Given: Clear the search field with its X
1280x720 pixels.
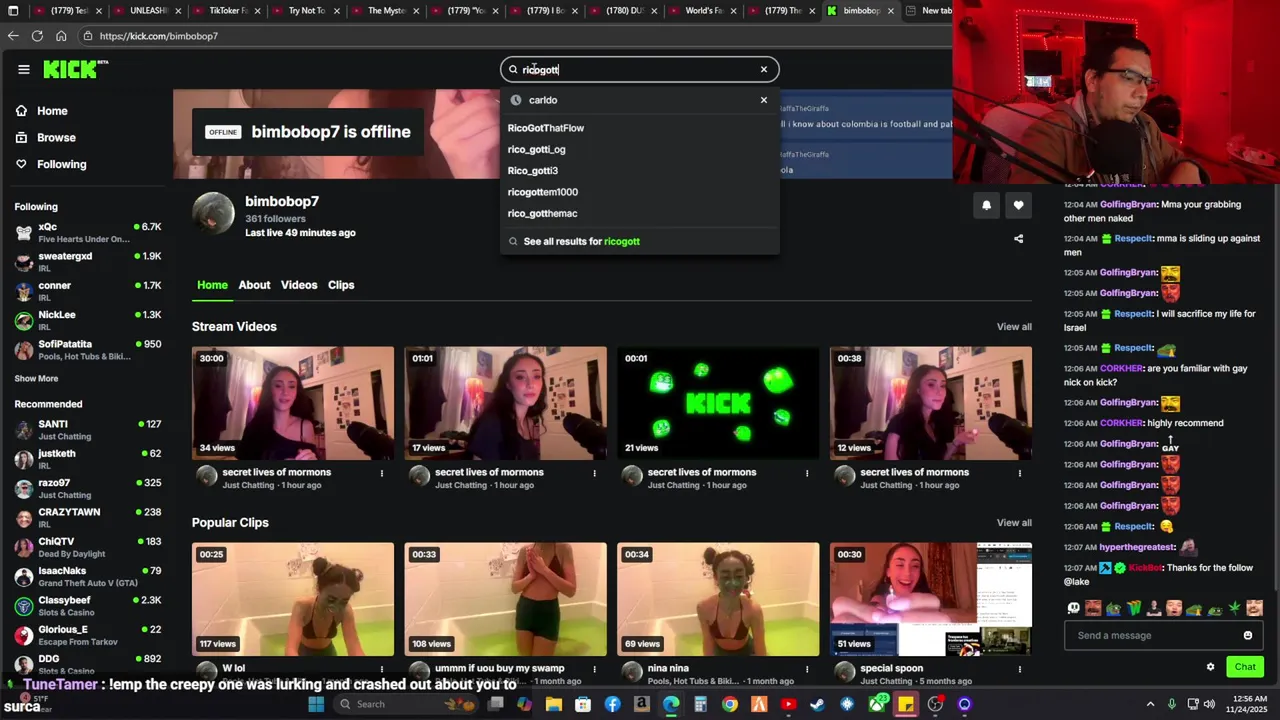Looking at the screenshot, I should tap(764, 69).
